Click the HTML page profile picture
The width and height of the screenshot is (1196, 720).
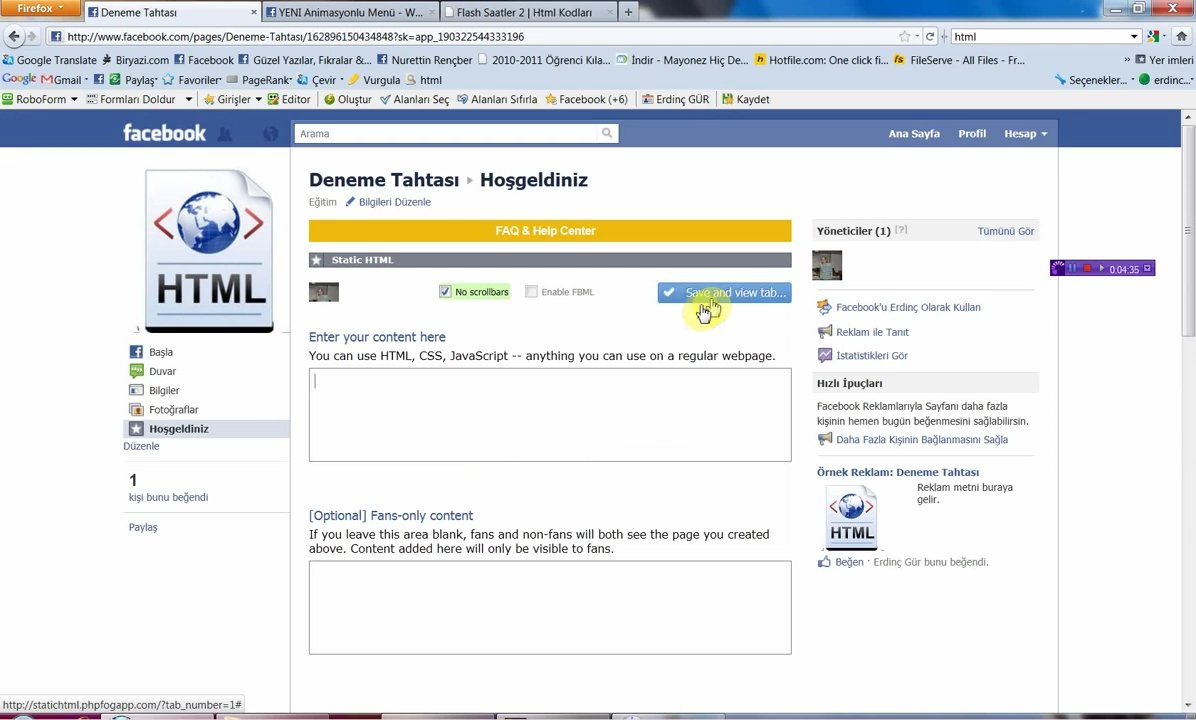(x=209, y=251)
